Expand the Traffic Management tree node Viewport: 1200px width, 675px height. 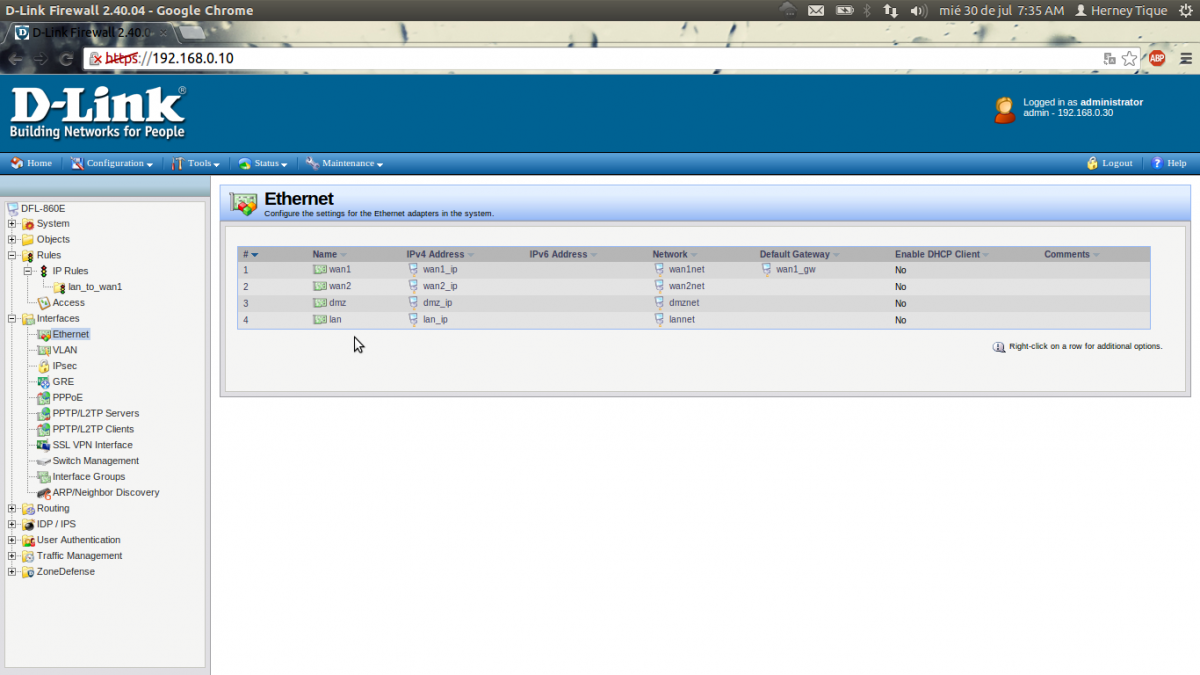[x=12, y=556]
